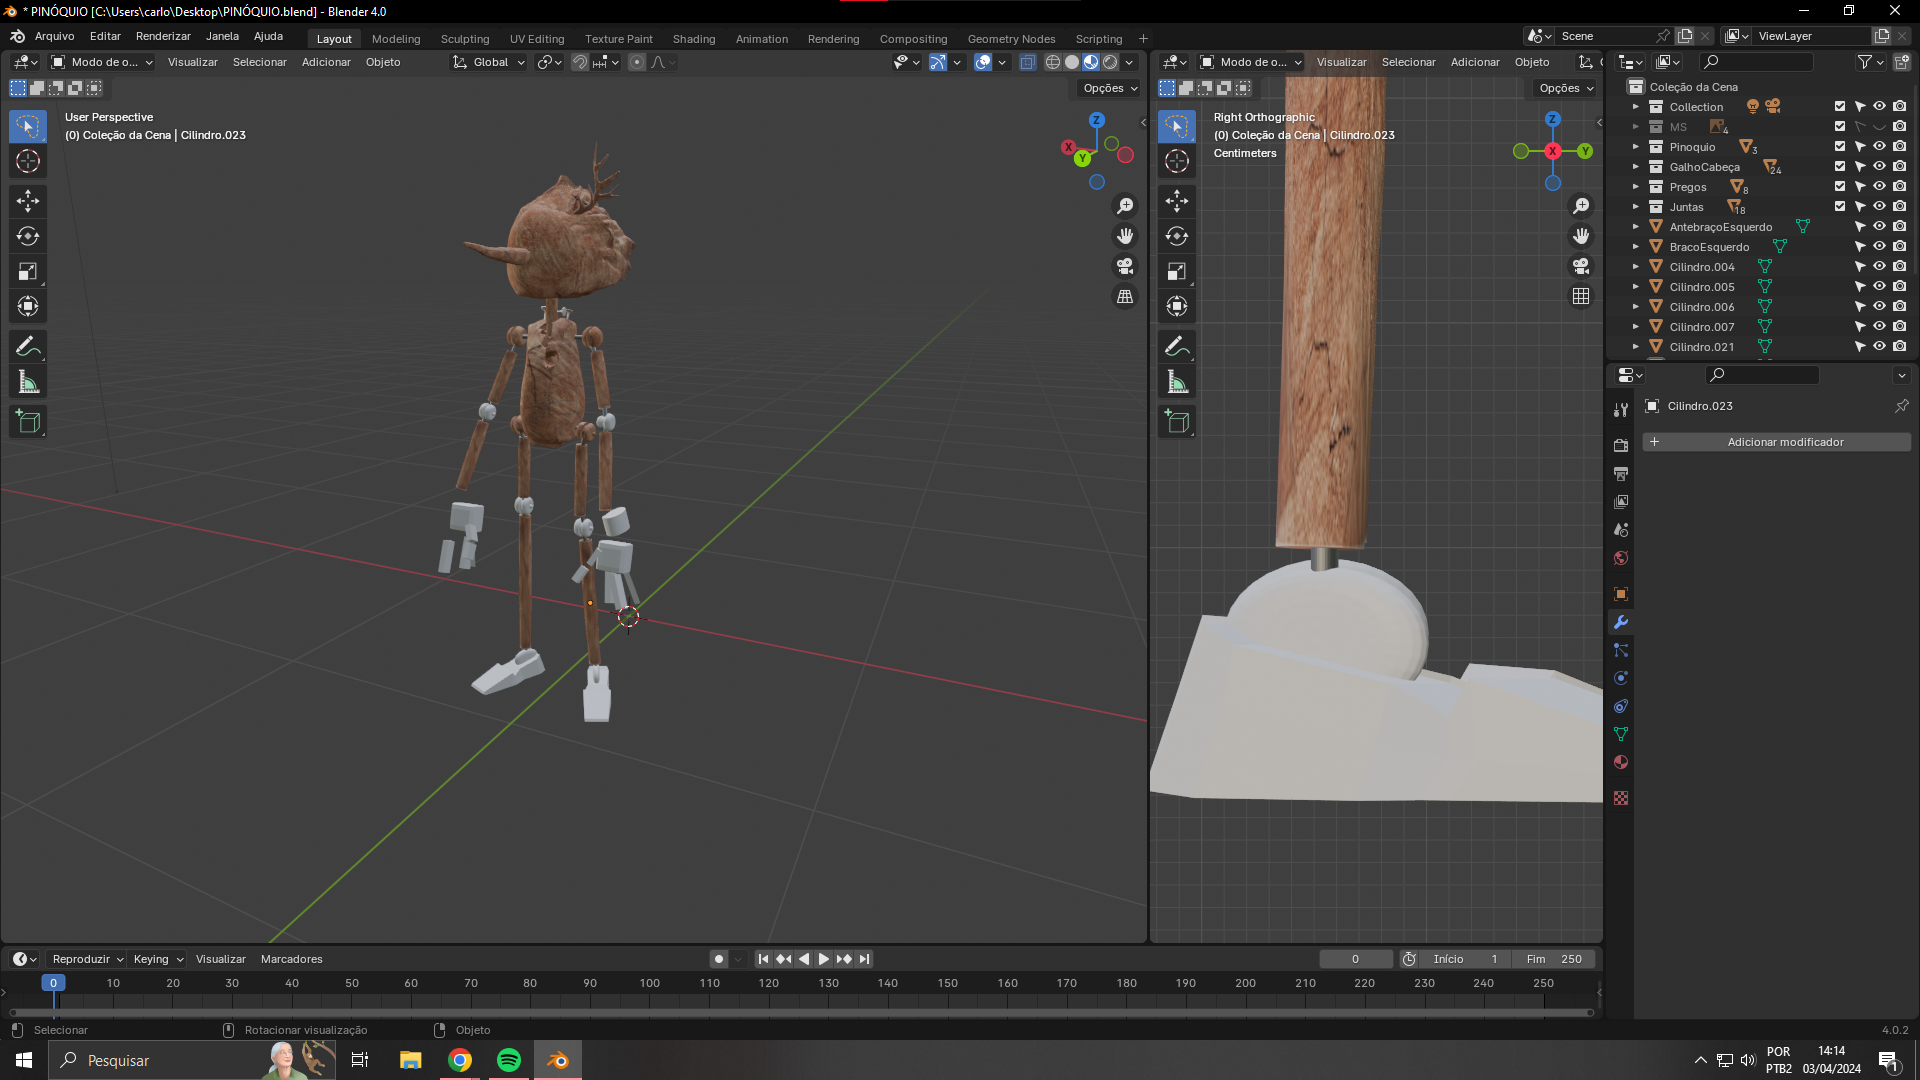The width and height of the screenshot is (1920, 1080).
Task: Select the Add Cube tool in left viewport
Action: pos(28,422)
